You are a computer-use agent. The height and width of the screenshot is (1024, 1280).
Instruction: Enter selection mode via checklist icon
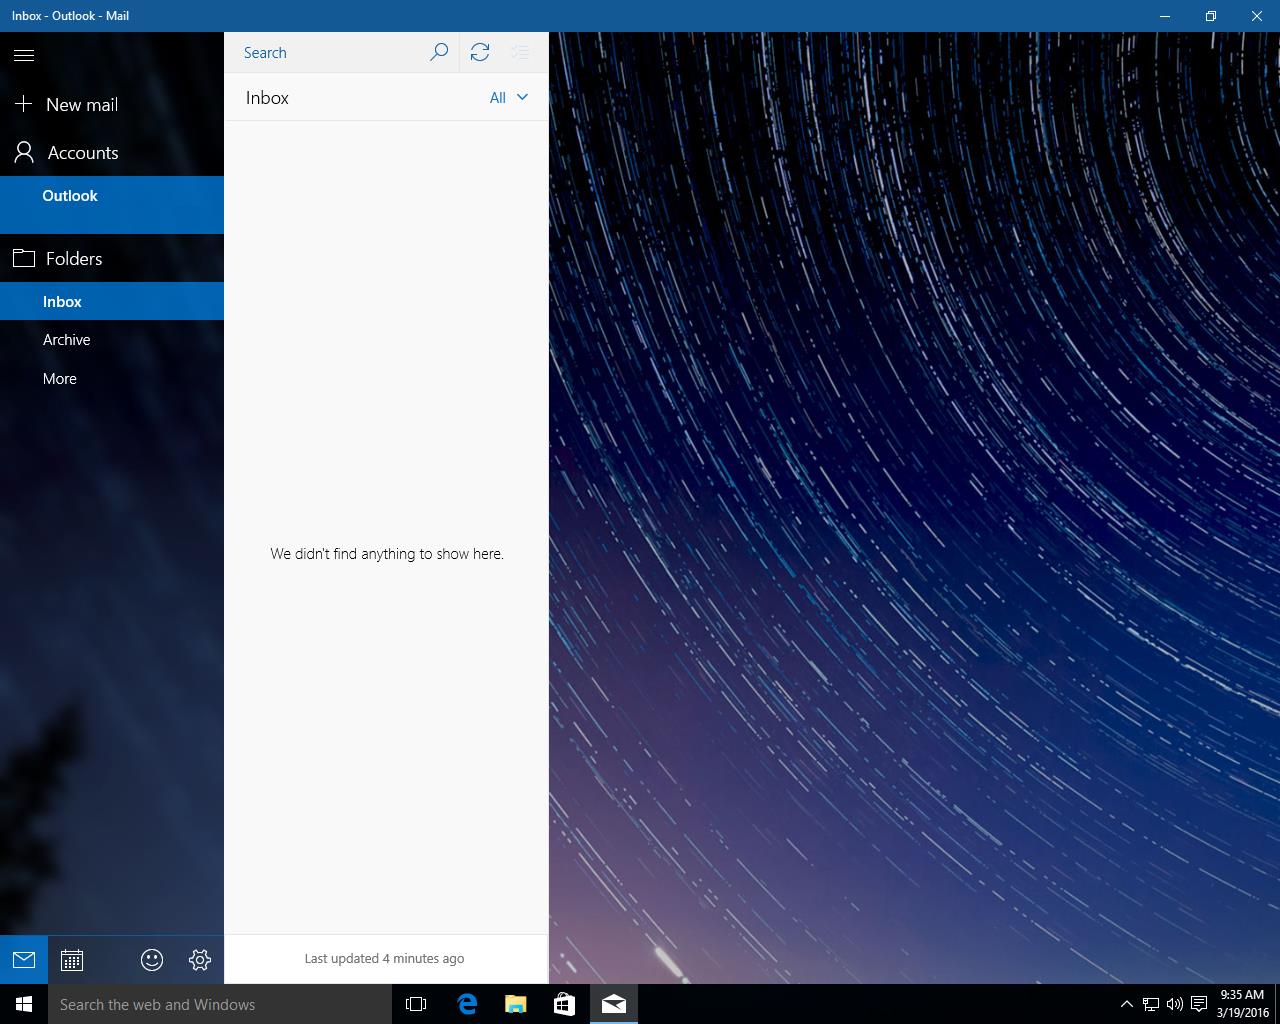(520, 52)
